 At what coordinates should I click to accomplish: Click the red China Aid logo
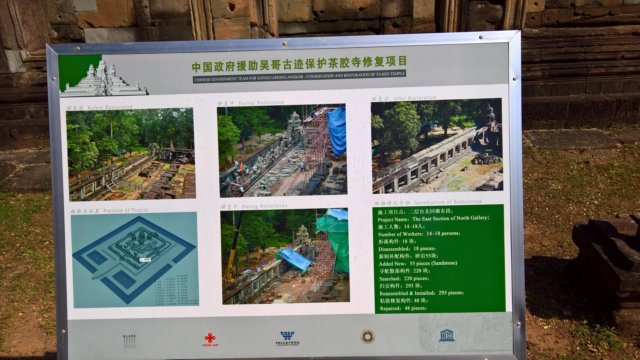210,339
